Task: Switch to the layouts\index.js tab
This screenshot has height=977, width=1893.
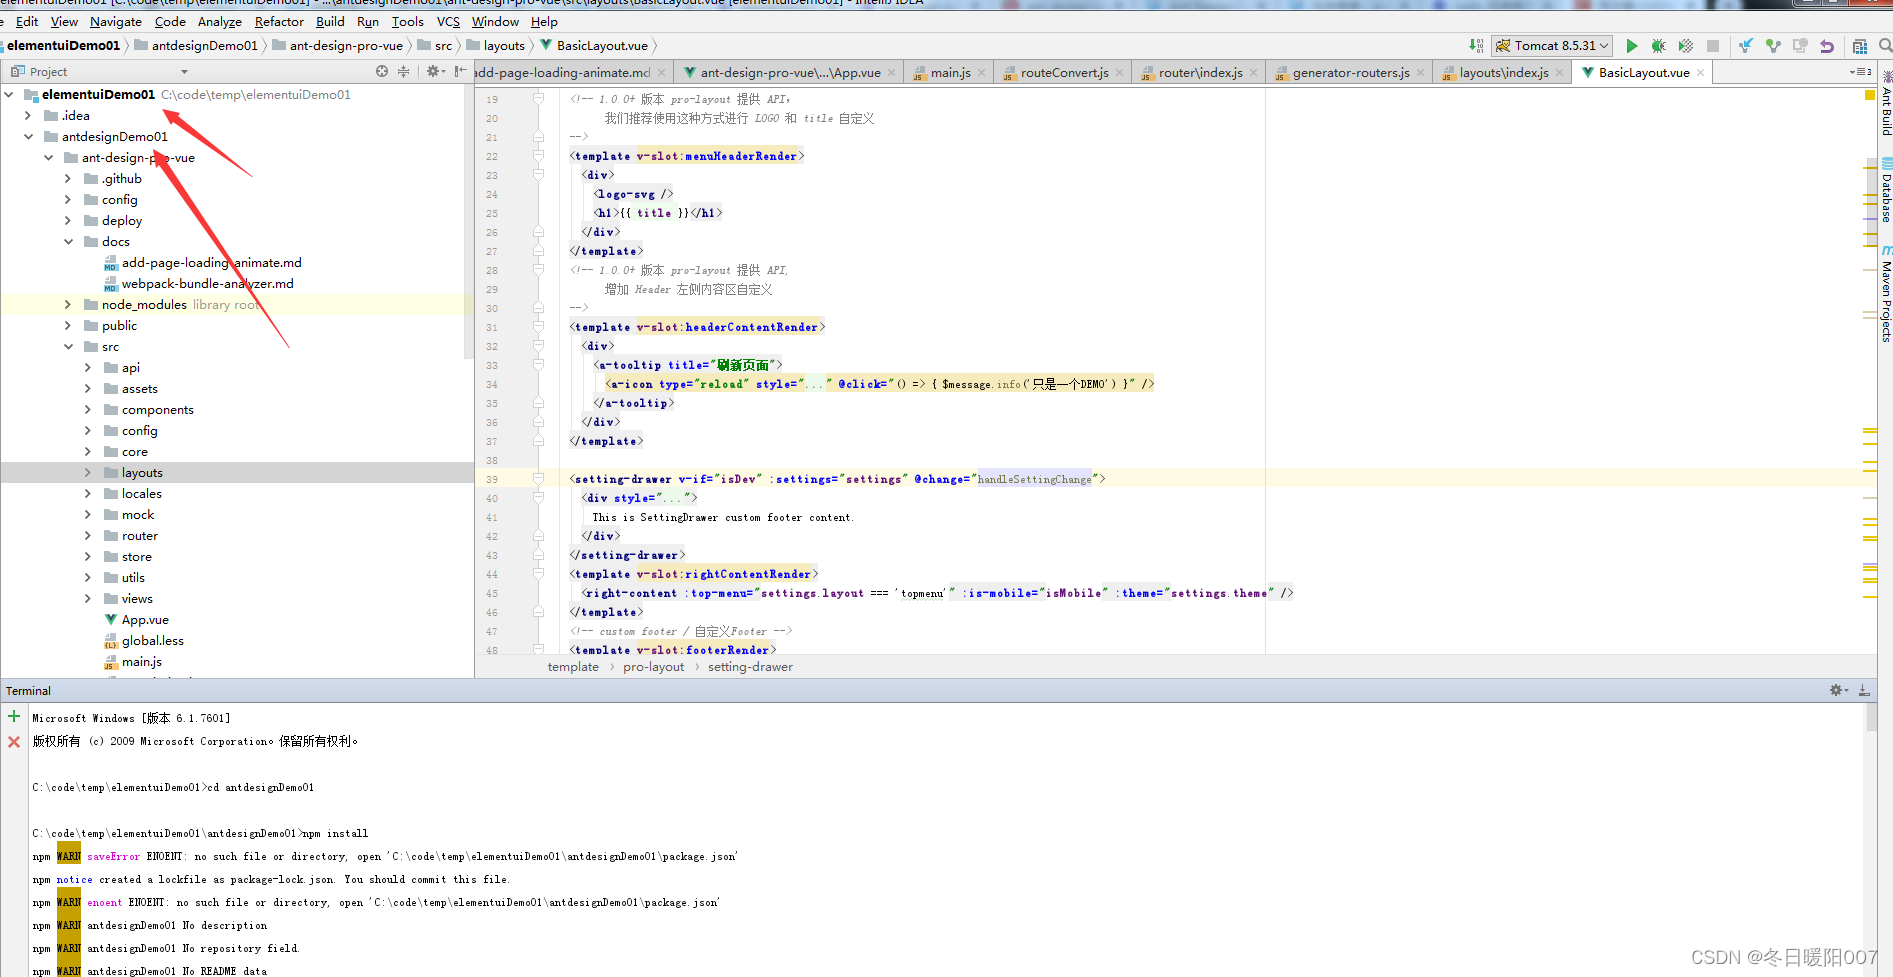Action: pyautogui.click(x=1503, y=73)
